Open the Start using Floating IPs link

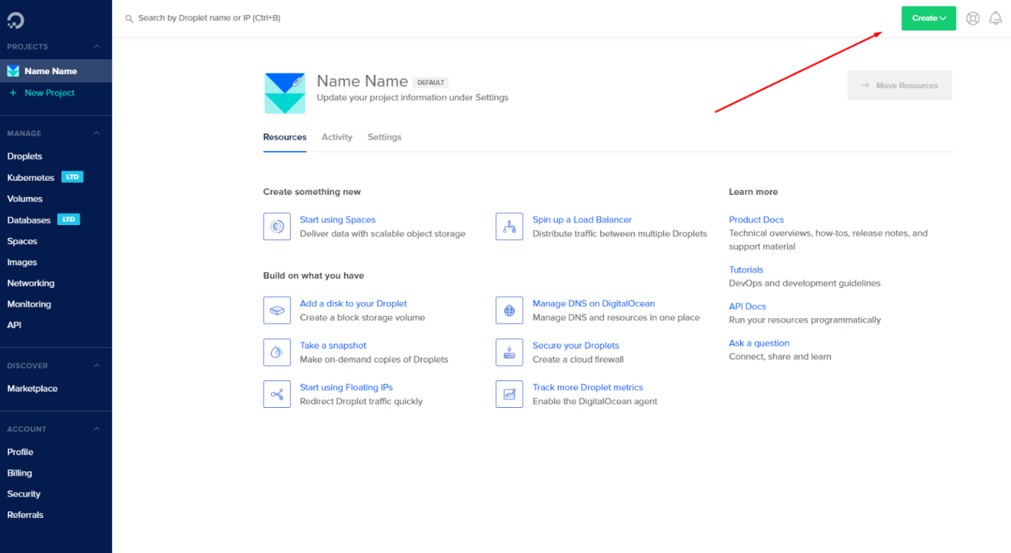[346, 387]
